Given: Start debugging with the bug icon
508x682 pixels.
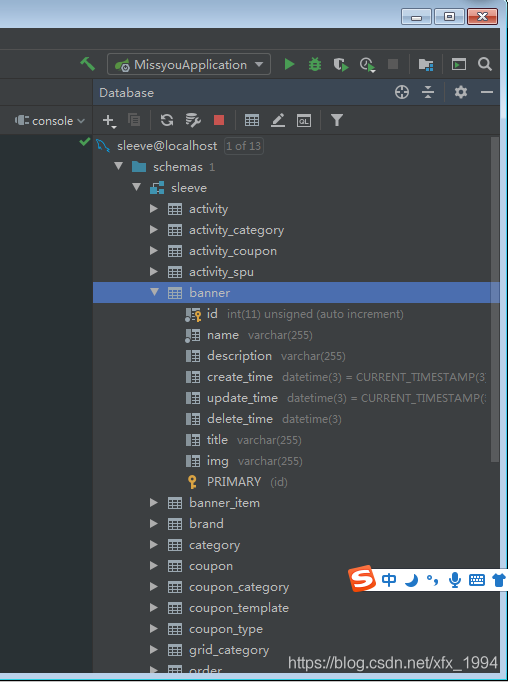Looking at the screenshot, I should (314, 64).
